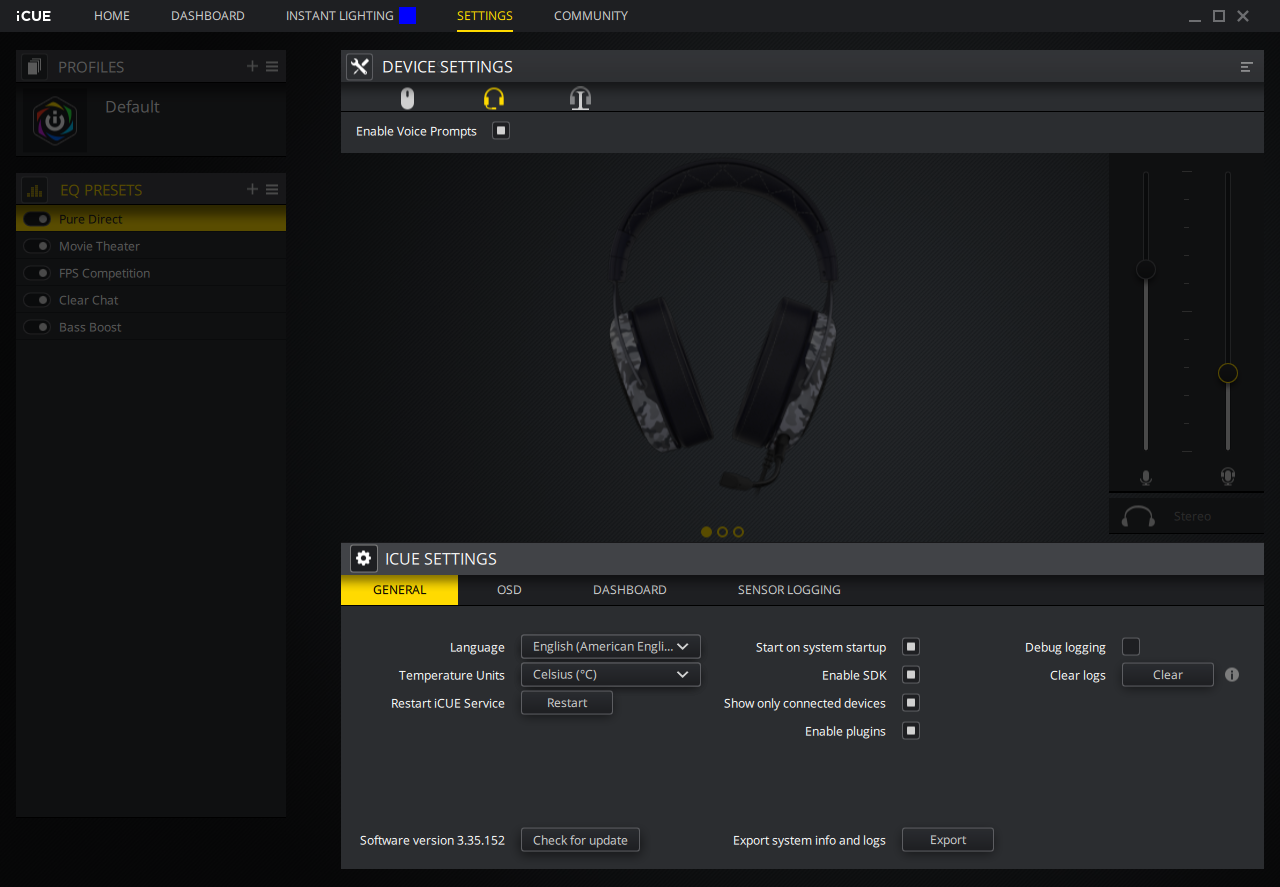This screenshot has width=1280, height=887.
Task: Click the iCUE Settings gear icon
Action: coord(364,559)
